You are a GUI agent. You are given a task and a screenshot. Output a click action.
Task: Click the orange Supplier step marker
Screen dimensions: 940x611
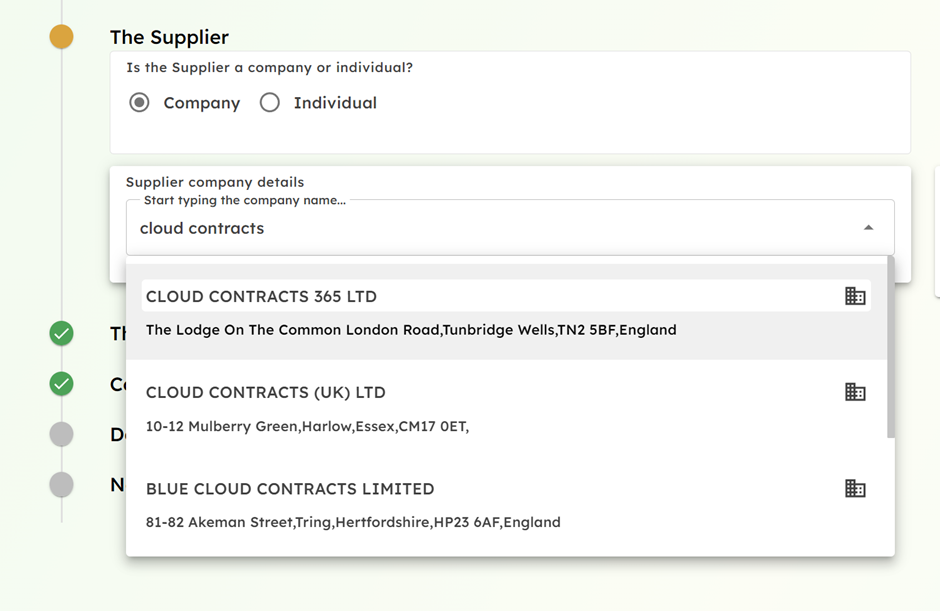click(61, 37)
